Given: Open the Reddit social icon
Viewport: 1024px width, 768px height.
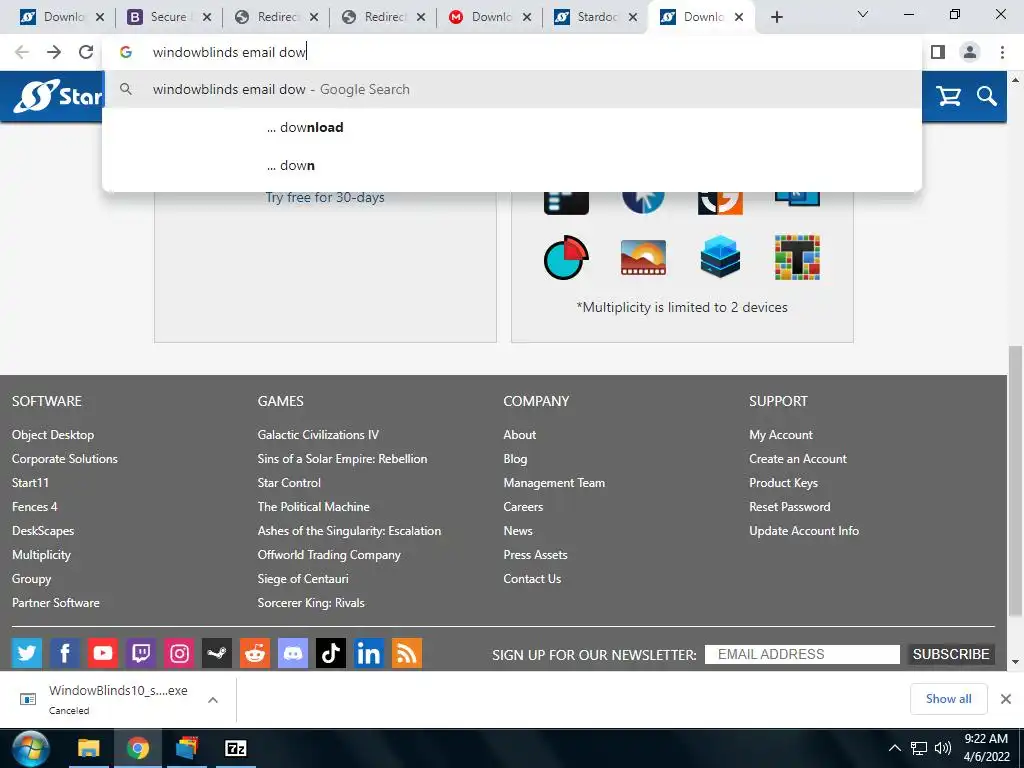Looking at the screenshot, I should coord(255,653).
